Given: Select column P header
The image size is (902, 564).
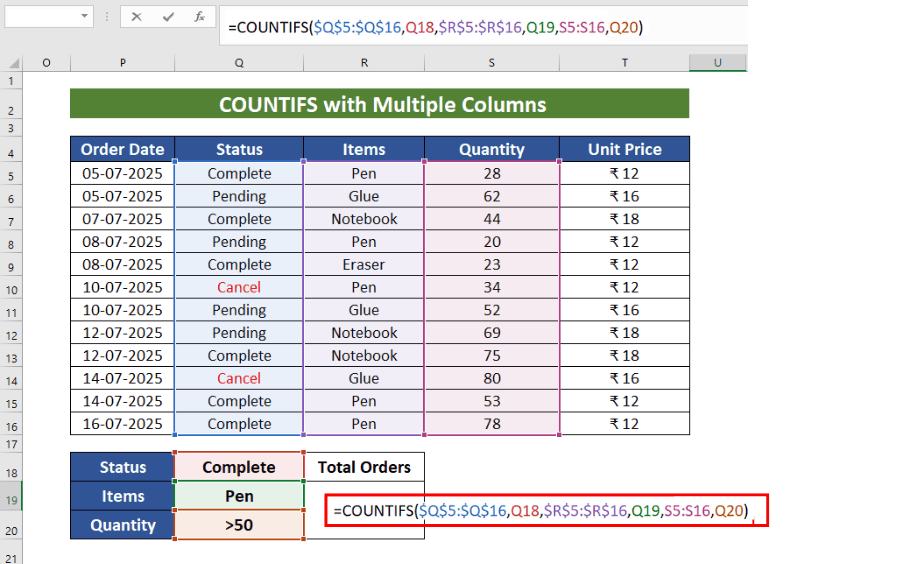Looking at the screenshot, I should pos(122,63).
